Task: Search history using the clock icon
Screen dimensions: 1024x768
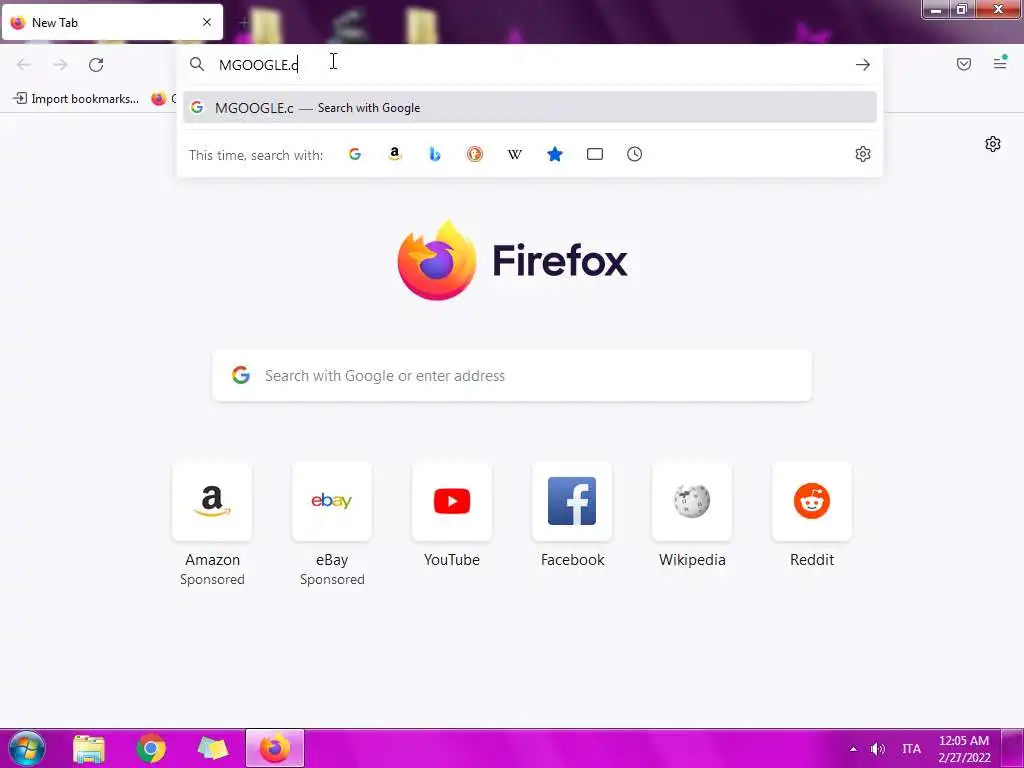Action: point(634,154)
